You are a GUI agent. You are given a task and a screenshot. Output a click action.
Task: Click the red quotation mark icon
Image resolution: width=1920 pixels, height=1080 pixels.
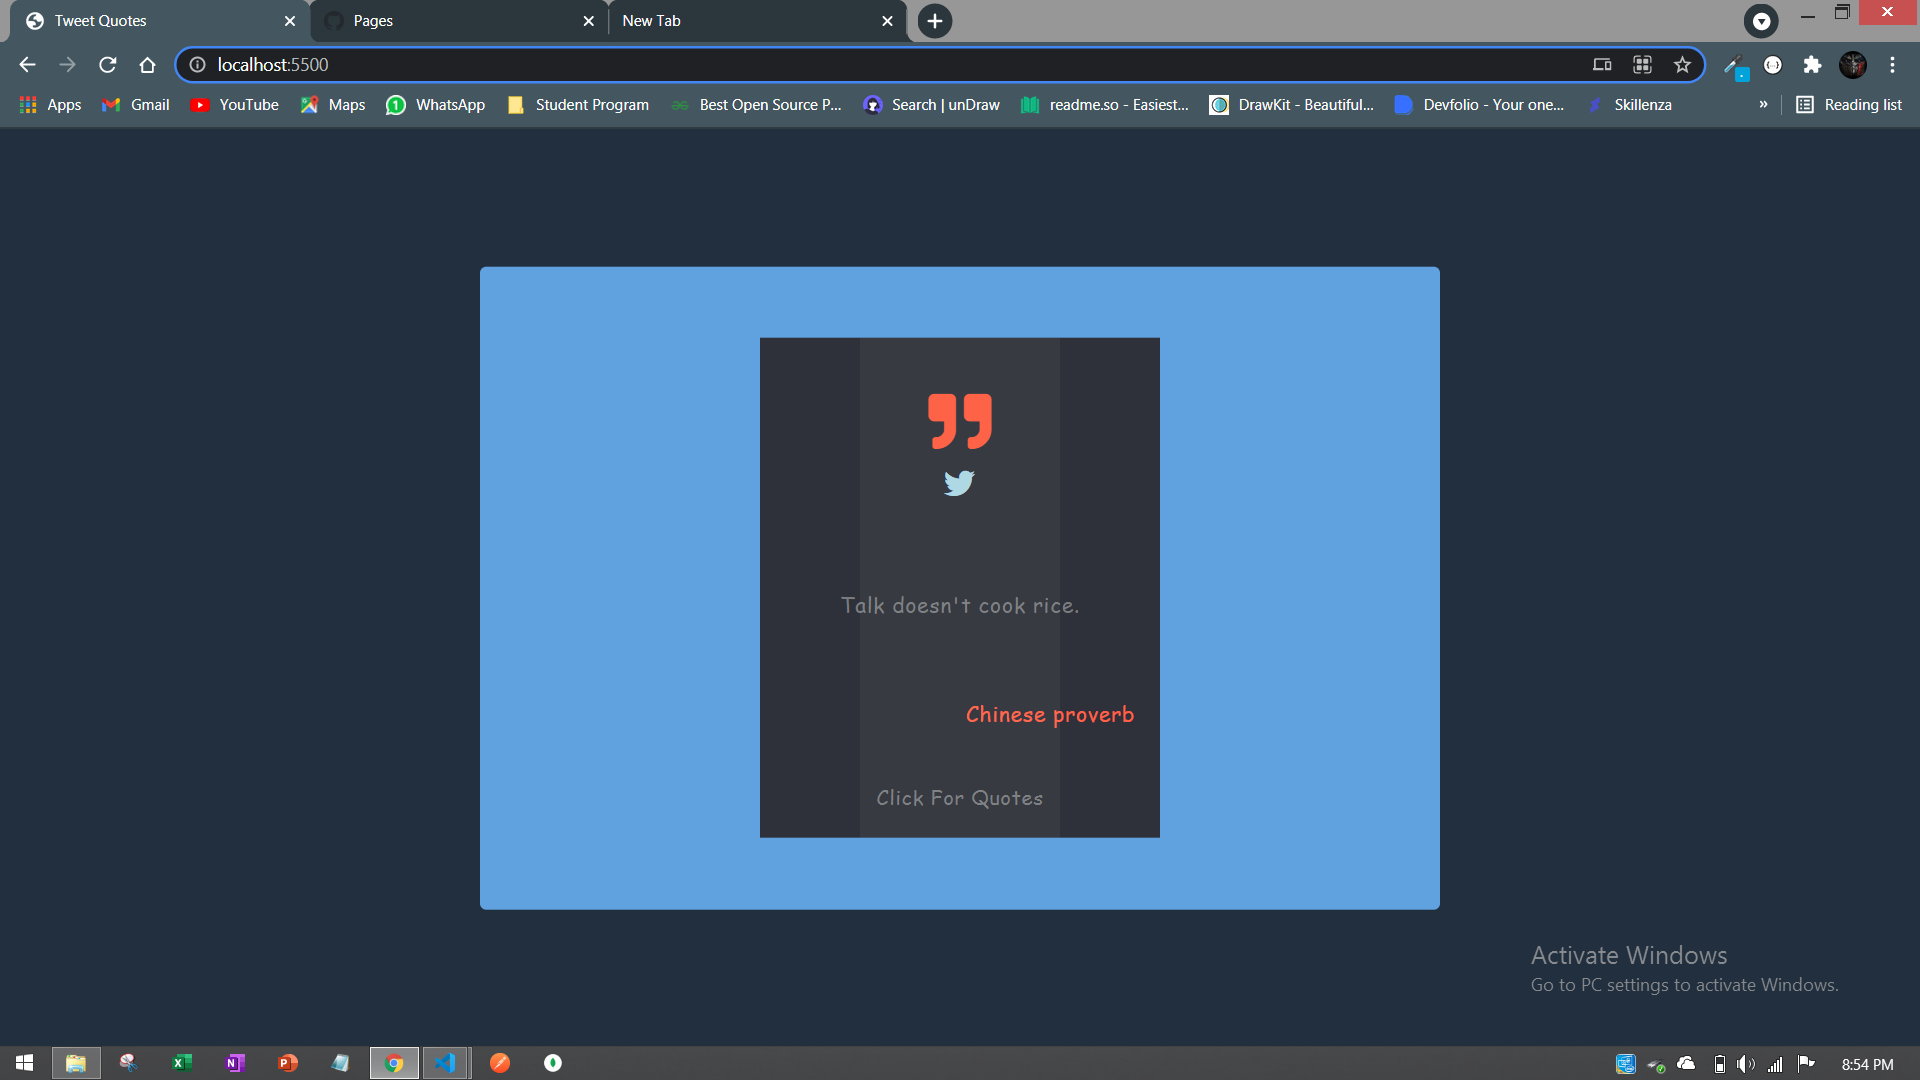coord(959,421)
